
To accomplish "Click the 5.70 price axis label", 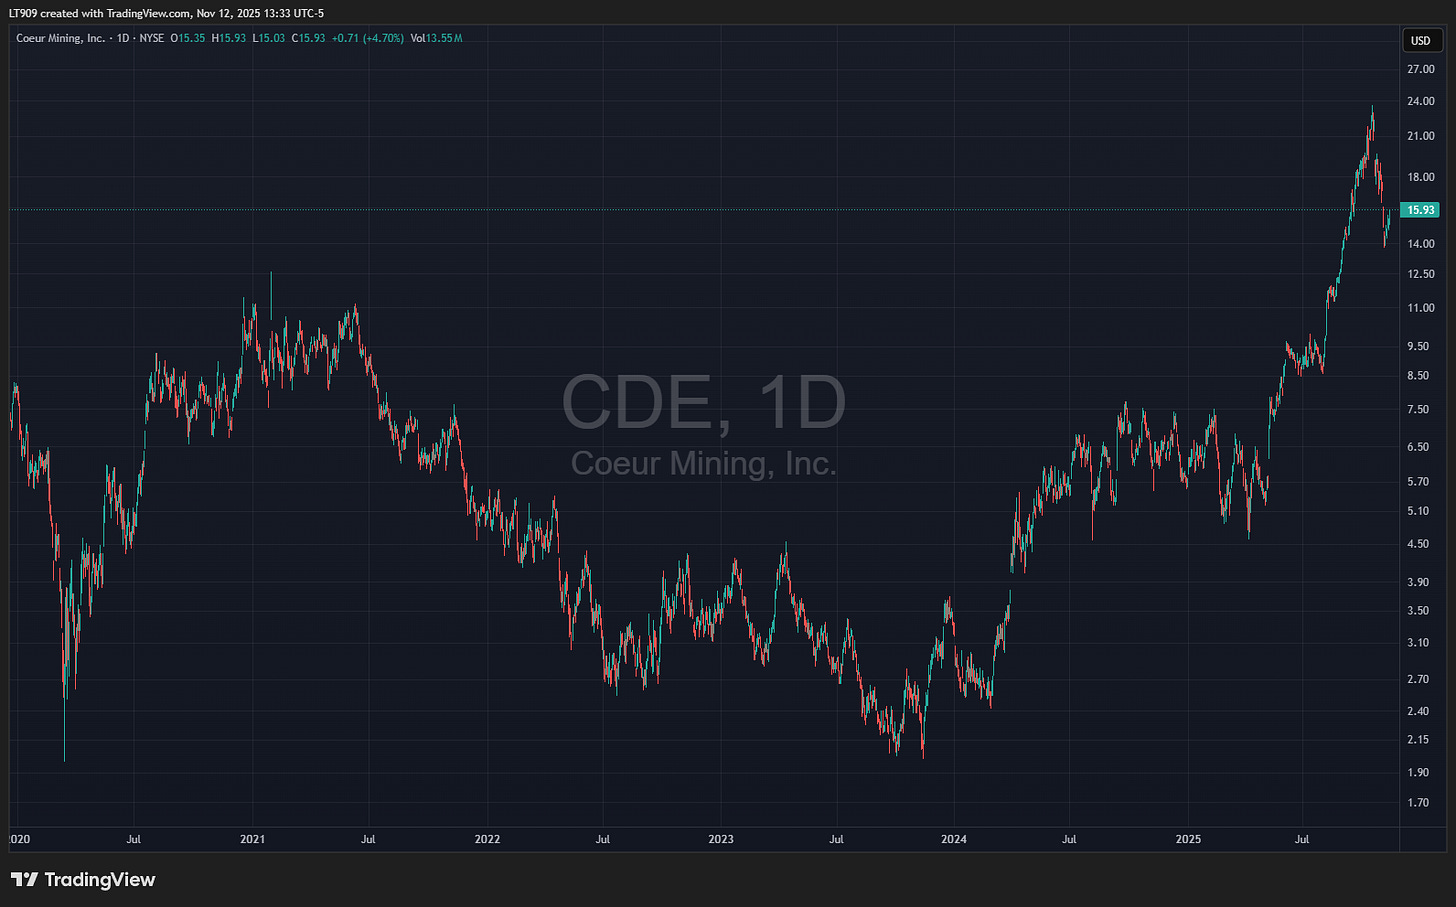I will (1418, 481).
